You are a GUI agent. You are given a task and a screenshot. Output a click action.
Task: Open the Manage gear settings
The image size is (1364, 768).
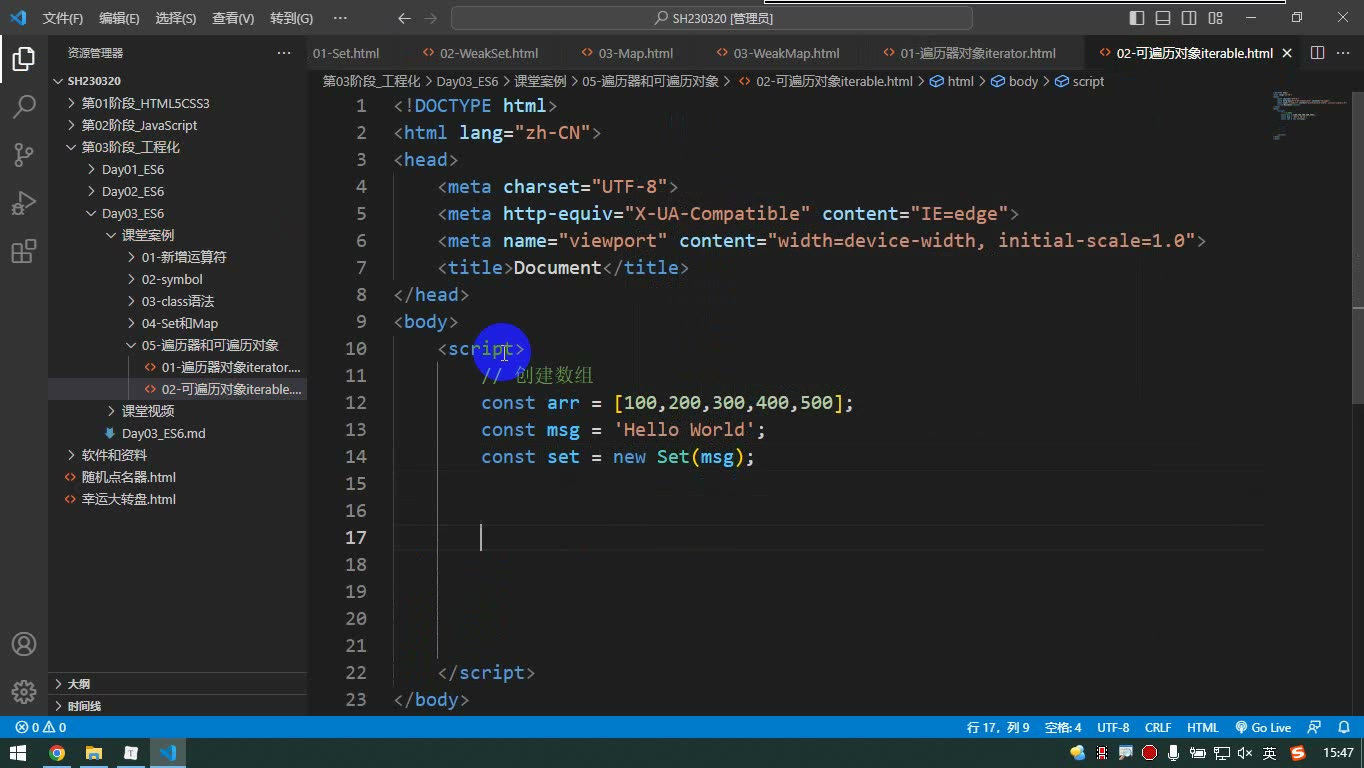[x=24, y=692]
